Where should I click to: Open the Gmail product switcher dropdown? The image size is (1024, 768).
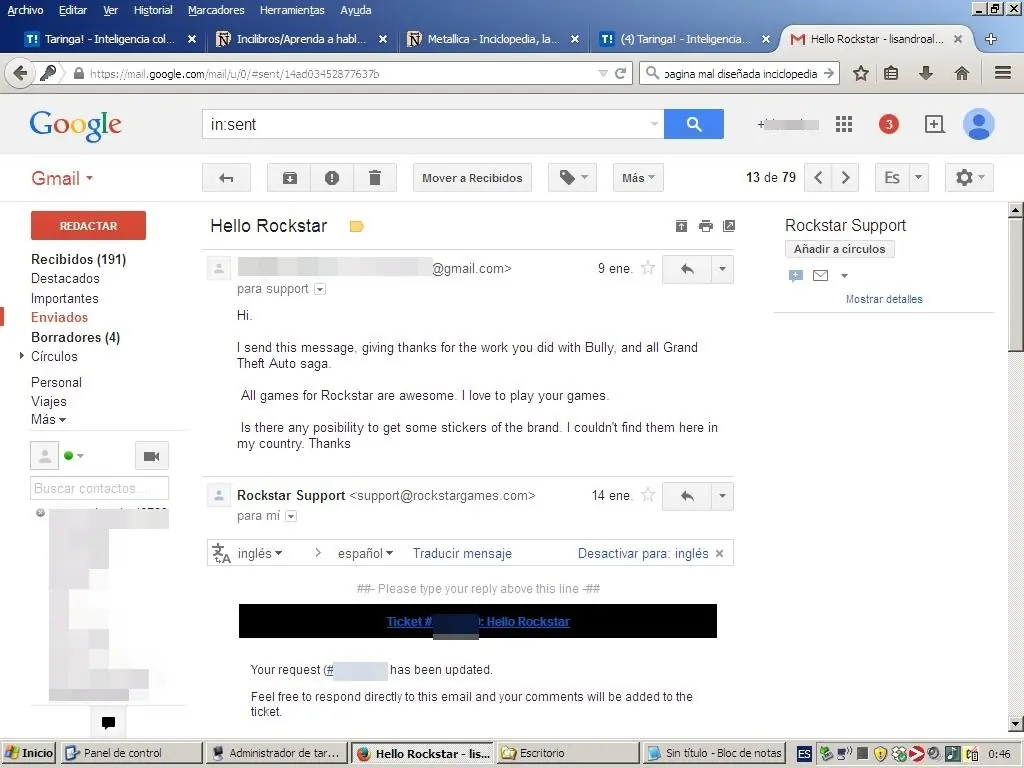62,178
